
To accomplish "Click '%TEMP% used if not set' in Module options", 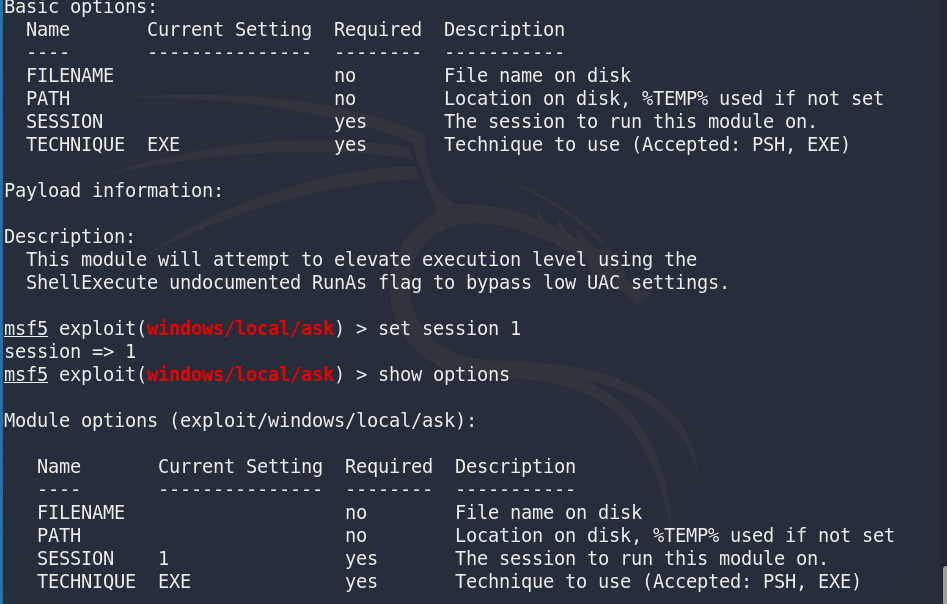I will pyautogui.click(x=773, y=535).
